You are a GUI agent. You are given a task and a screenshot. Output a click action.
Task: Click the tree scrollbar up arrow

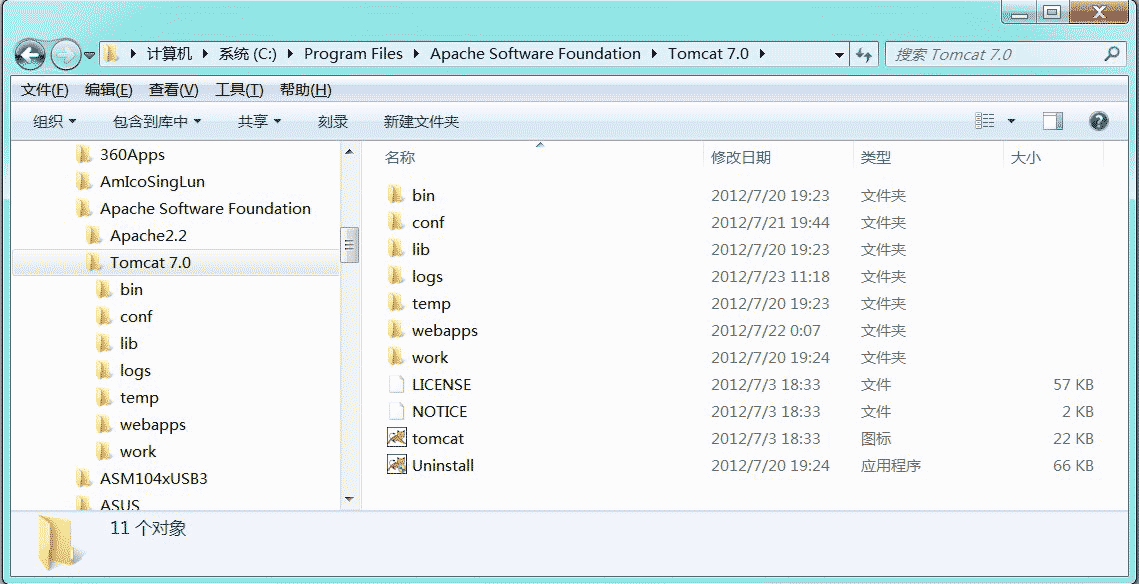click(x=349, y=151)
